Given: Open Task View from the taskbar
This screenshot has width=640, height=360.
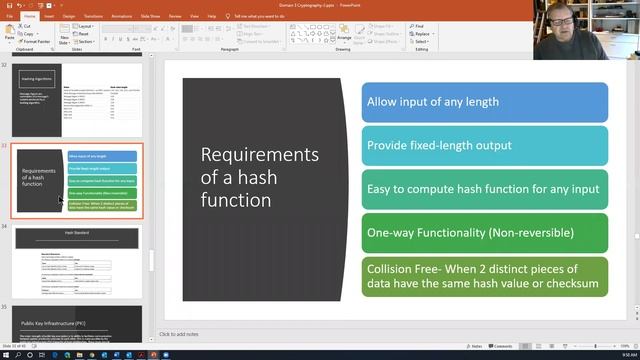Looking at the screenshot, I should (42, 355).
